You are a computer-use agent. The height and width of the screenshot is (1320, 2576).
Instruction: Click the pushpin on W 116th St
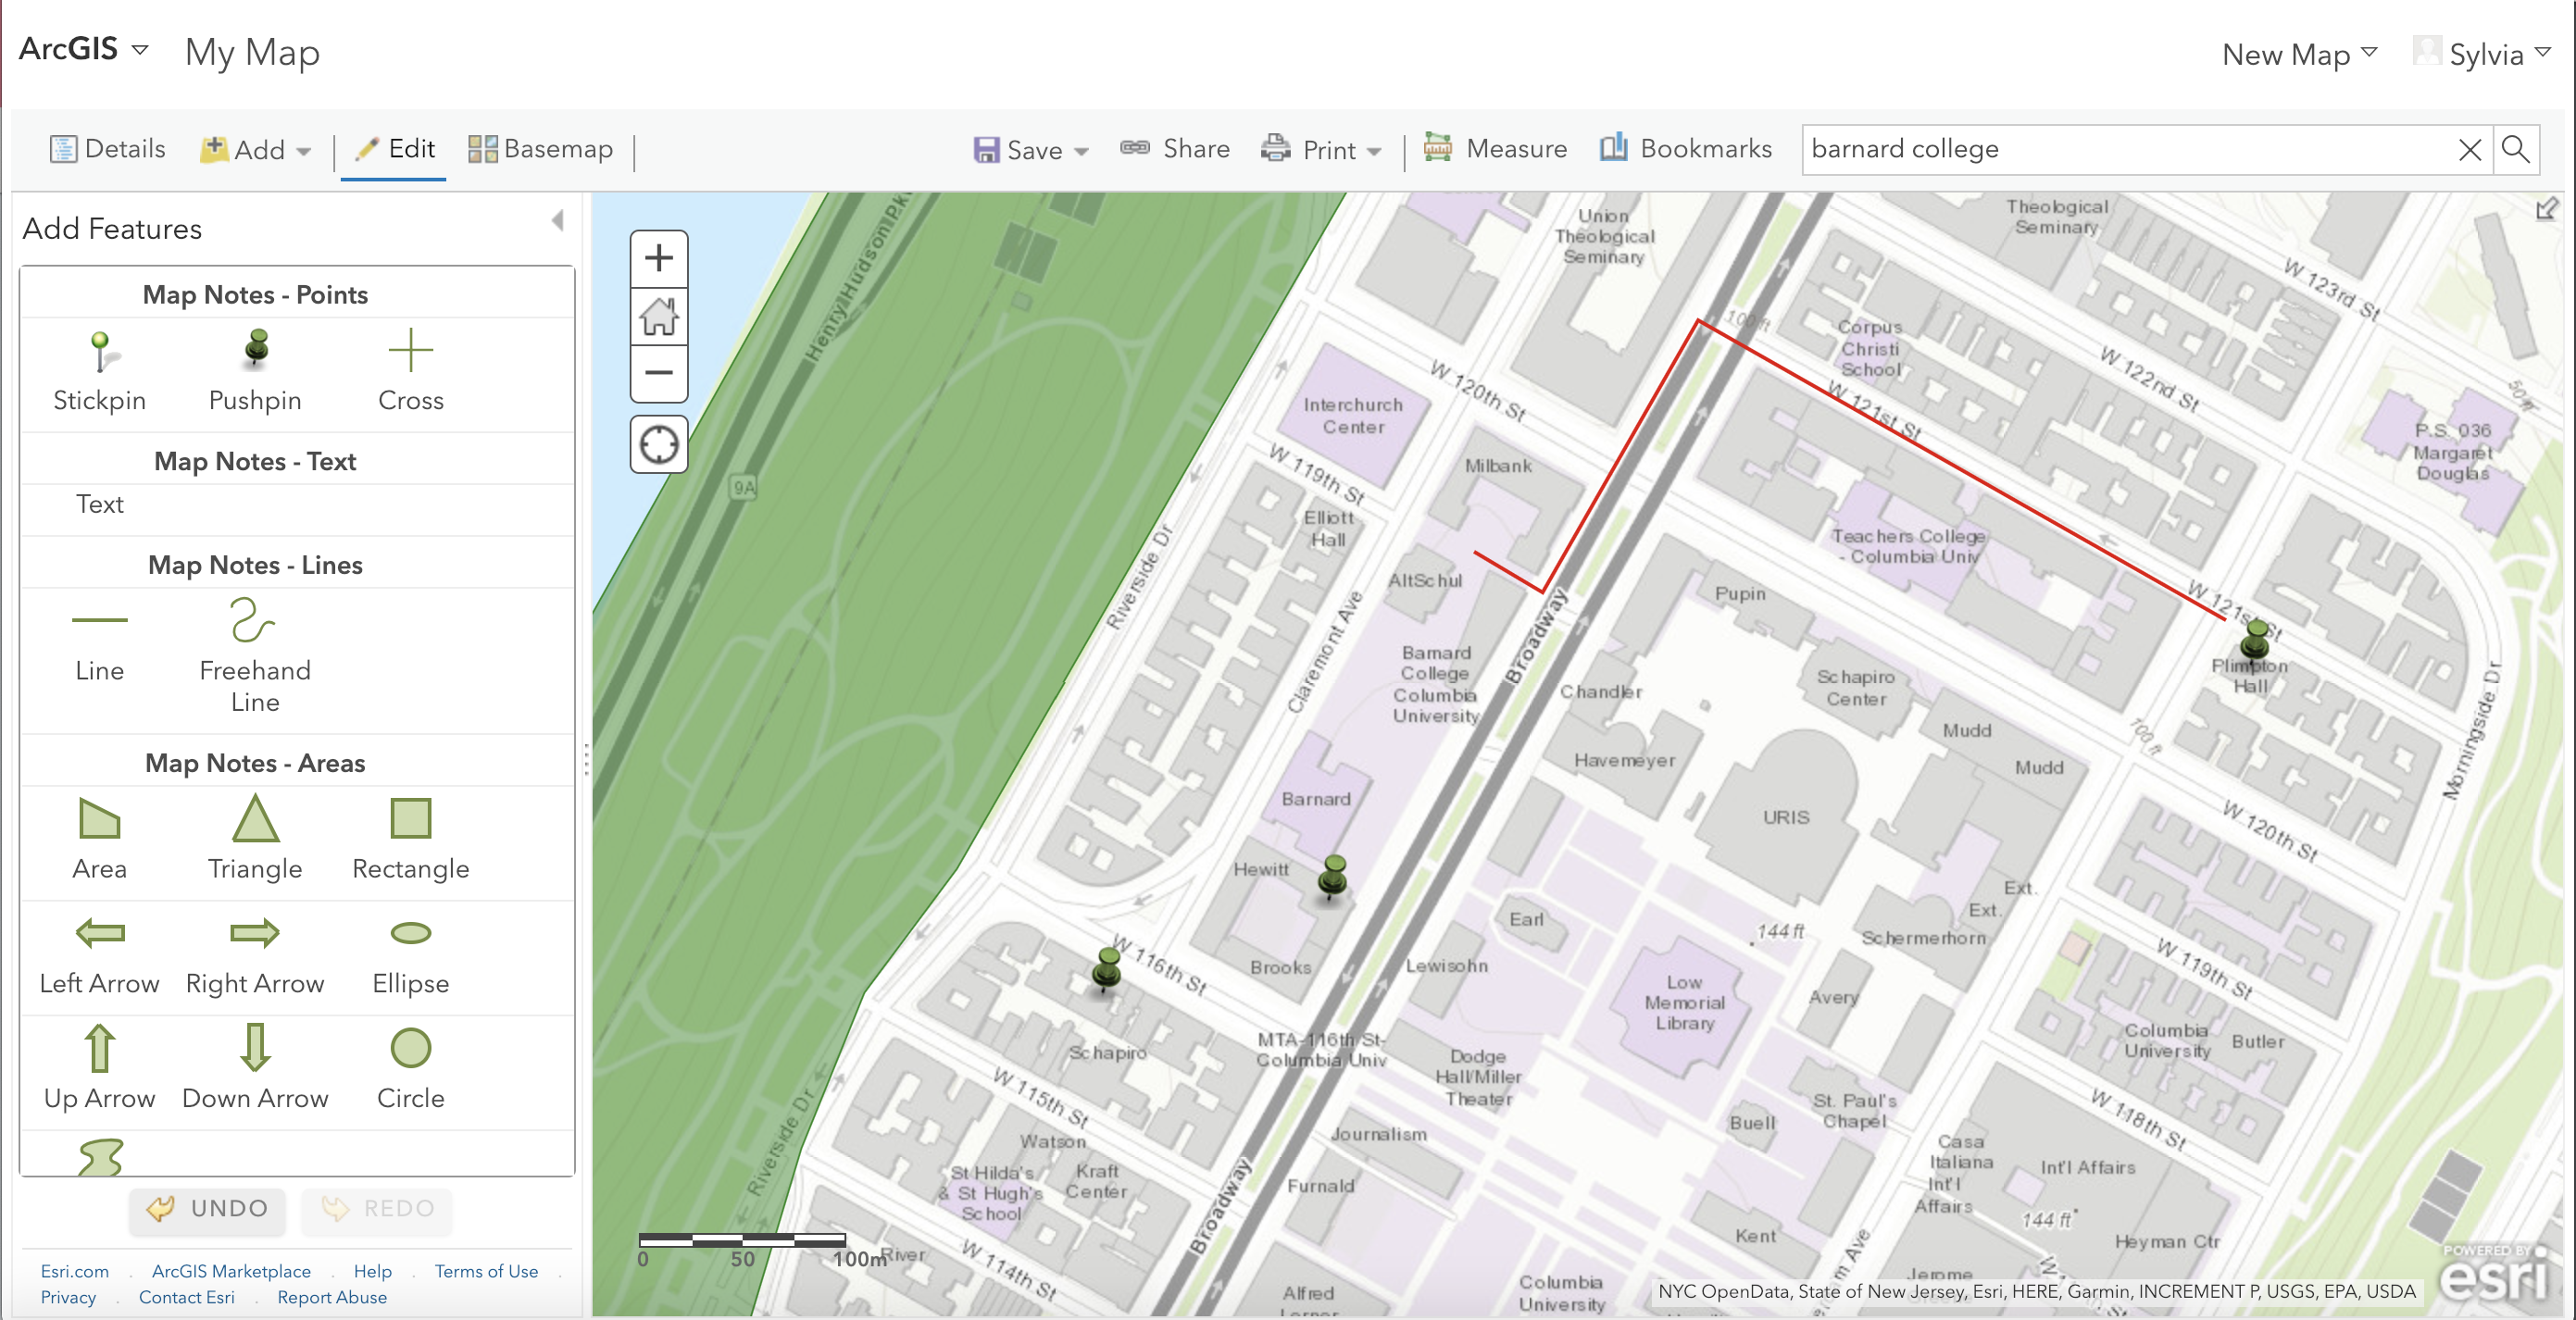(1107, 970)
